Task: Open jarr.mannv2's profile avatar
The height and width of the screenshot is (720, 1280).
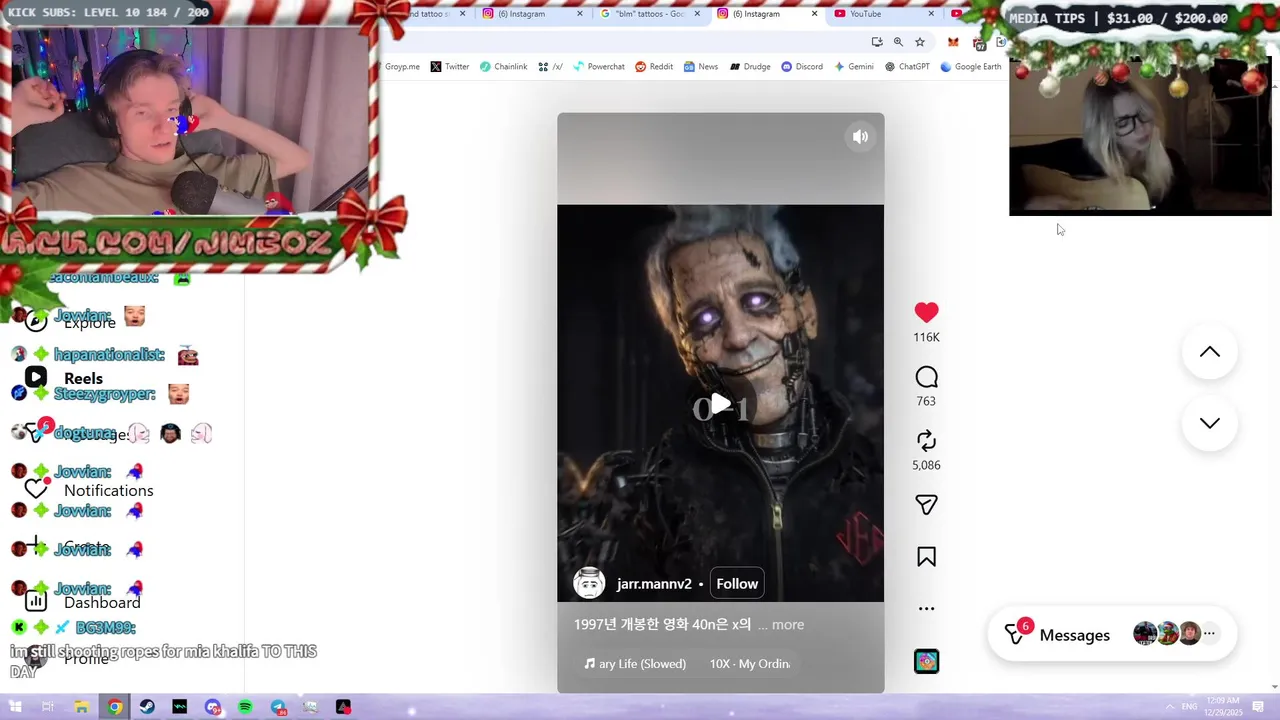Action: [x=589, y=583]
